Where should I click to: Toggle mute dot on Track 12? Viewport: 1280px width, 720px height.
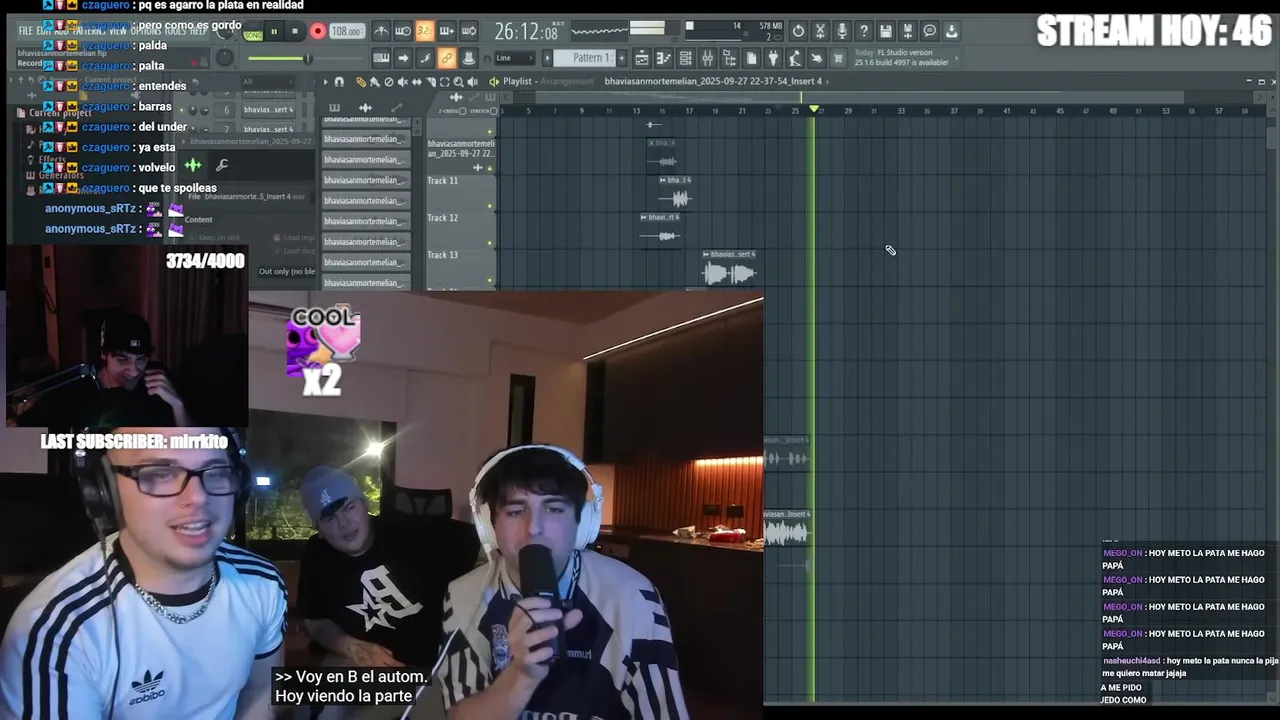[x=490, y=243]
